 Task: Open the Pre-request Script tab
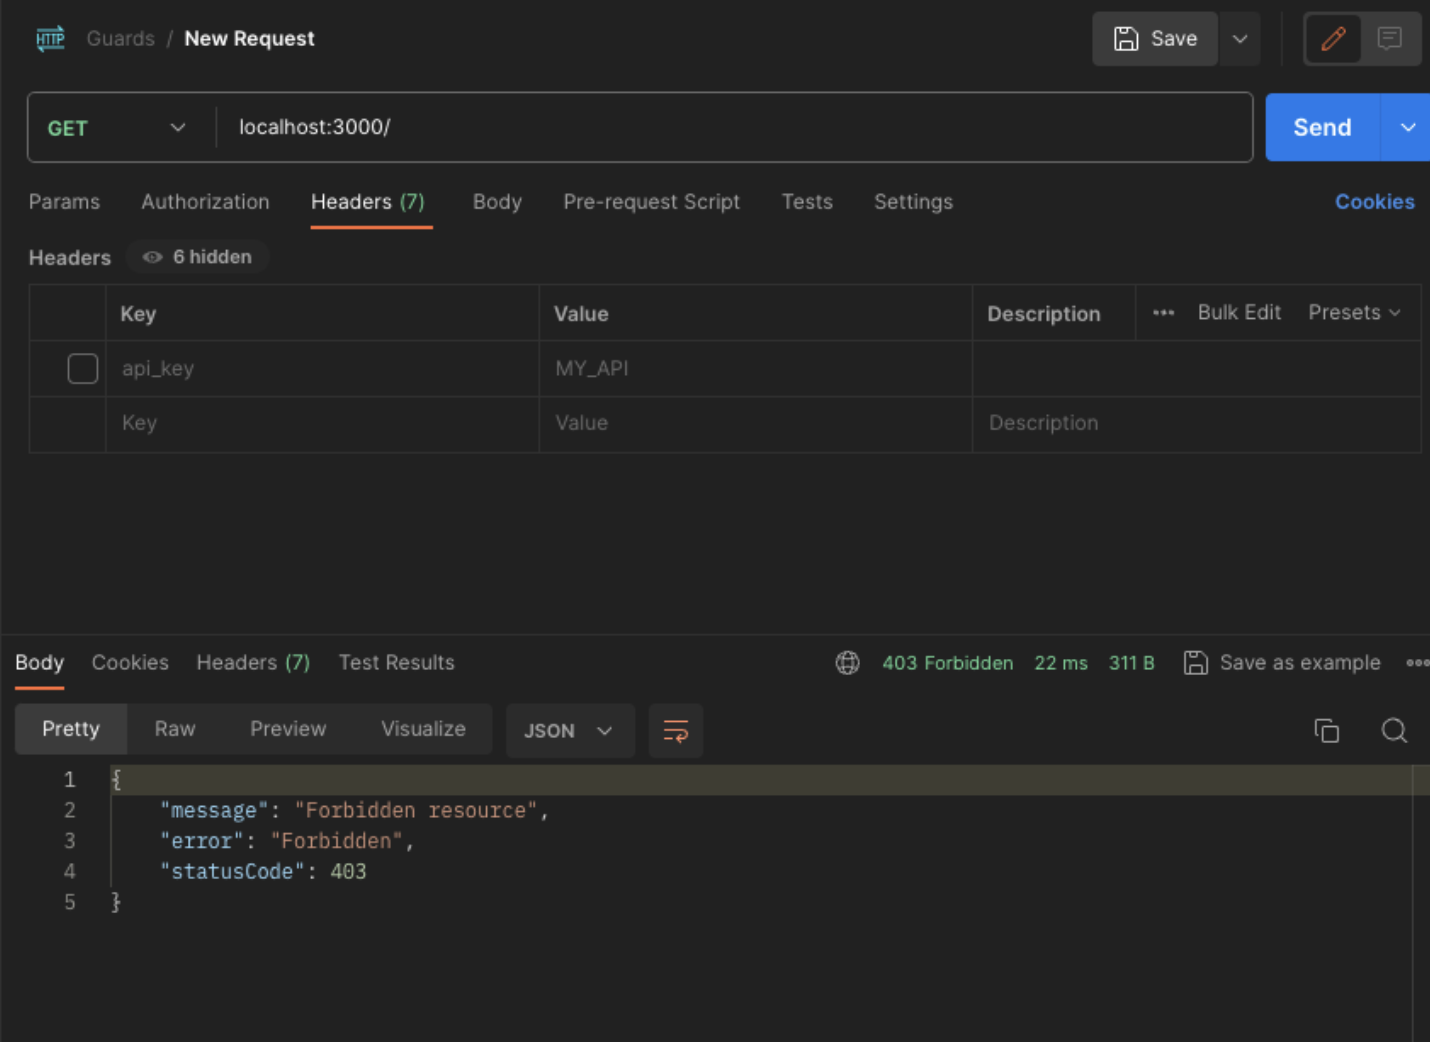651,202
